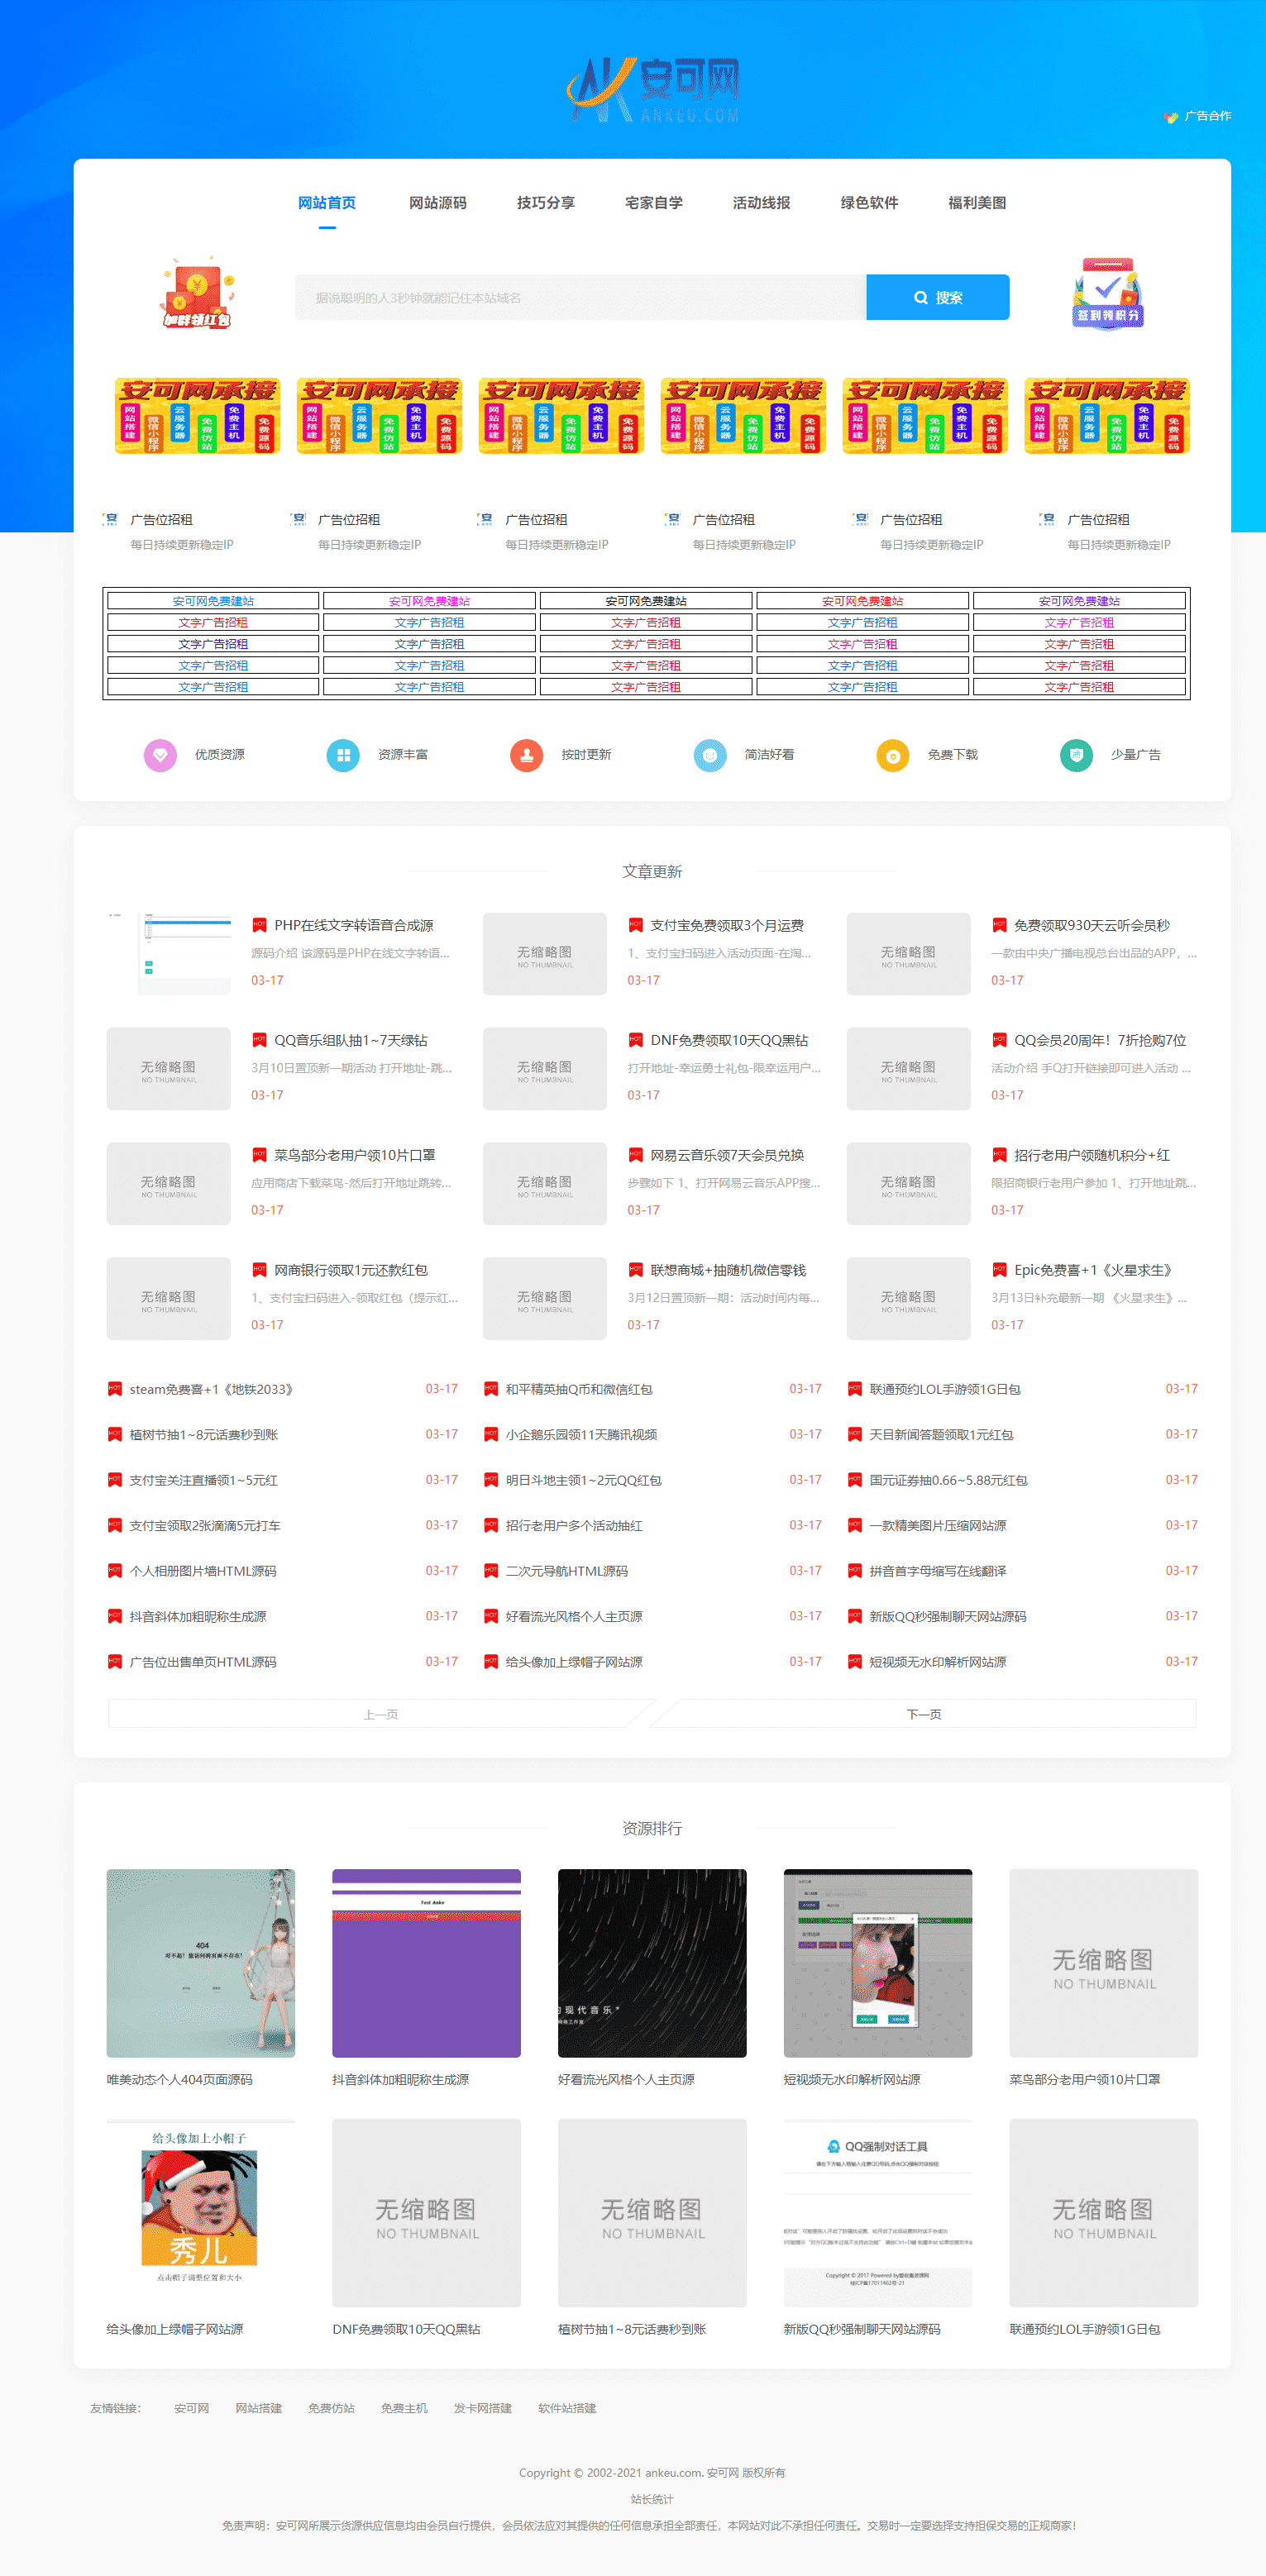The height and width of the screenshot is (2576, 1266).
Task: Open article DNF免费领取10天QQ黑钻 title
Action: (x=729, y=1041)
